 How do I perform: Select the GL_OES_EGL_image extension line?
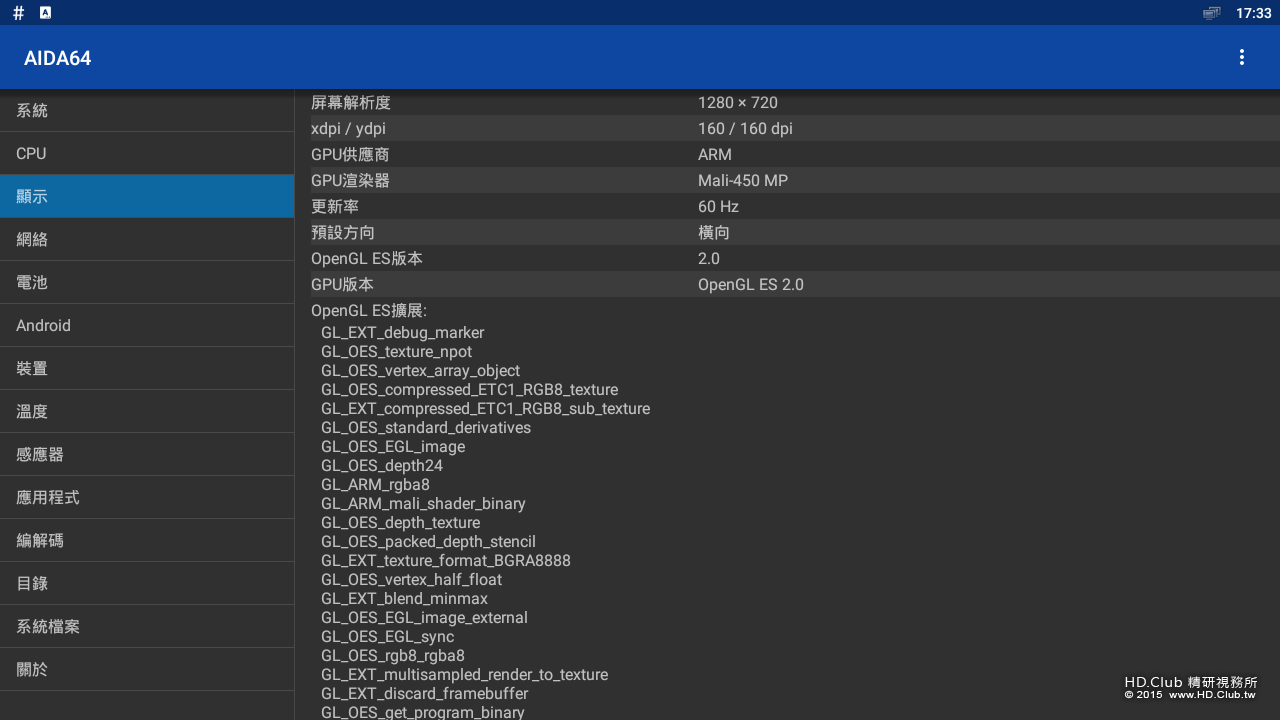(393, 446)
